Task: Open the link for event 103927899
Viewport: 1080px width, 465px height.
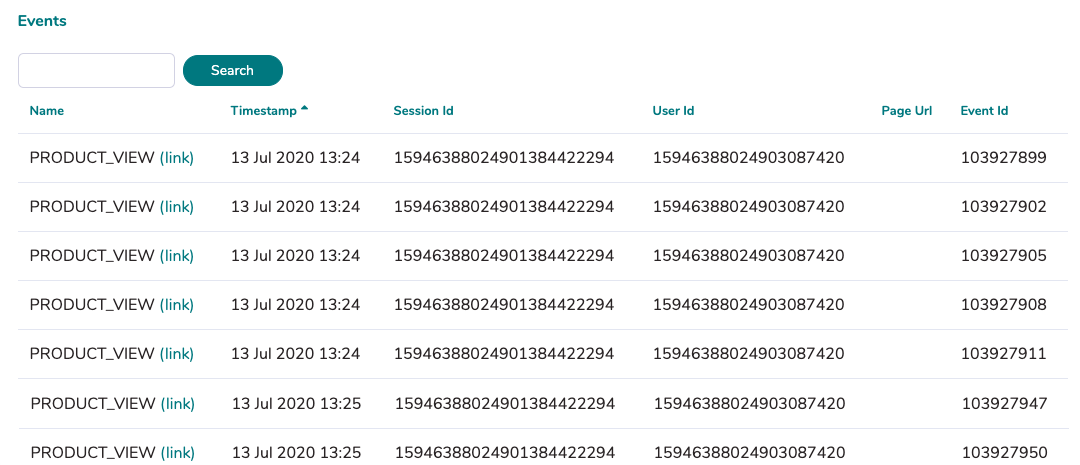Action: 177,158
